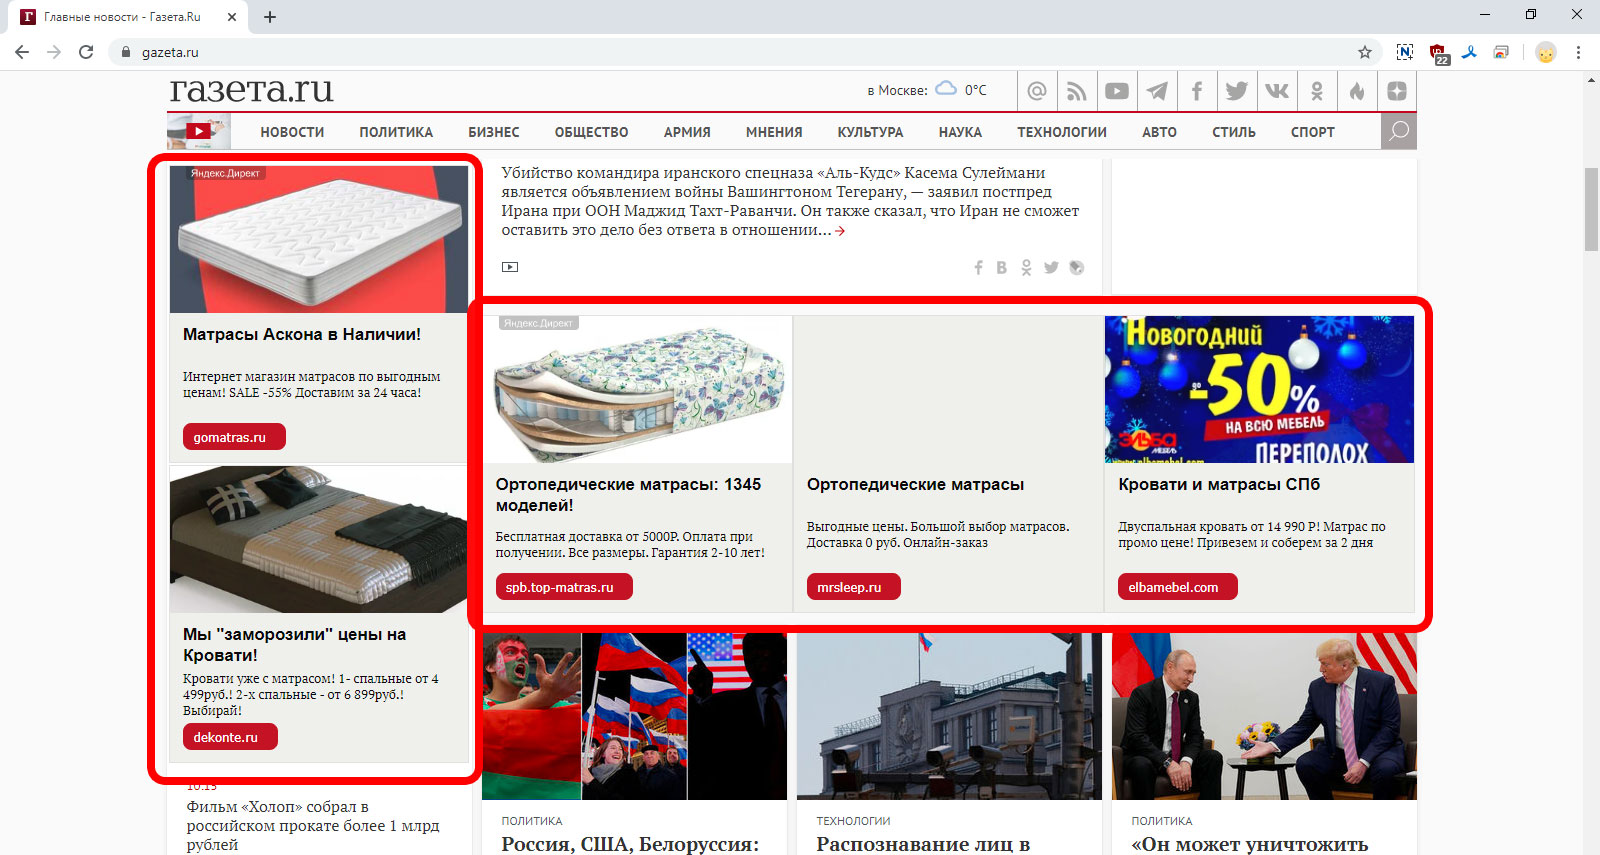Open the RSS feed icon

click(1077, 91)
